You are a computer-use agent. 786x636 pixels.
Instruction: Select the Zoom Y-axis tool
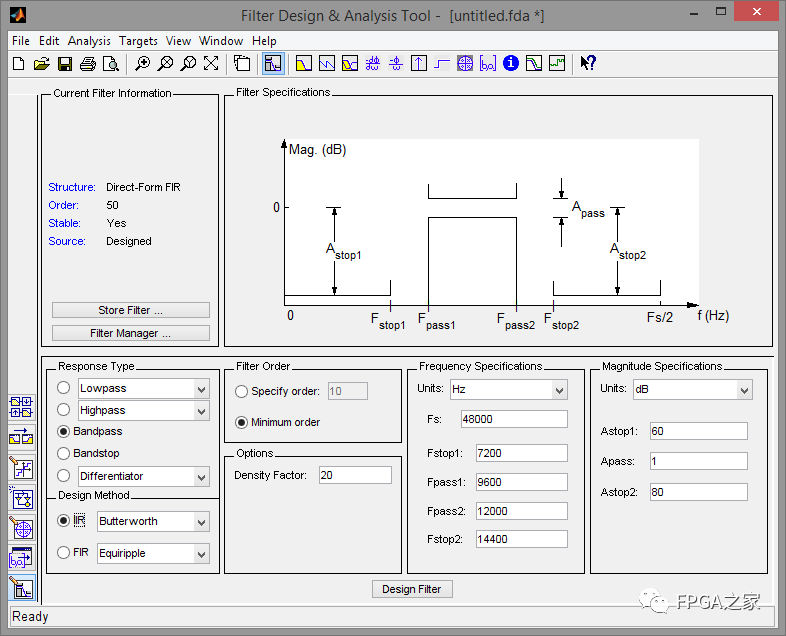pyautogui.click(x=188, y=64)
